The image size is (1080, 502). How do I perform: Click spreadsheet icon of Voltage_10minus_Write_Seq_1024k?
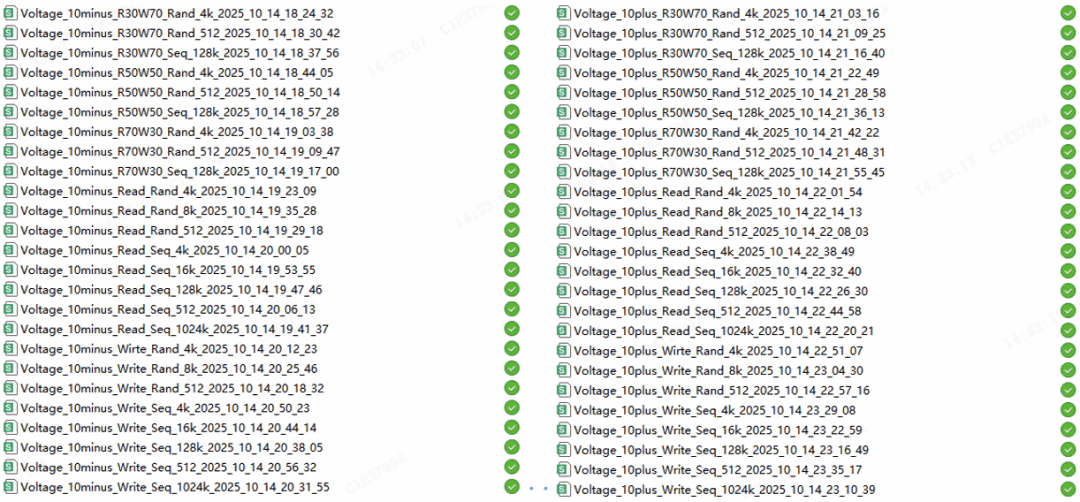(x=10, y=486)
